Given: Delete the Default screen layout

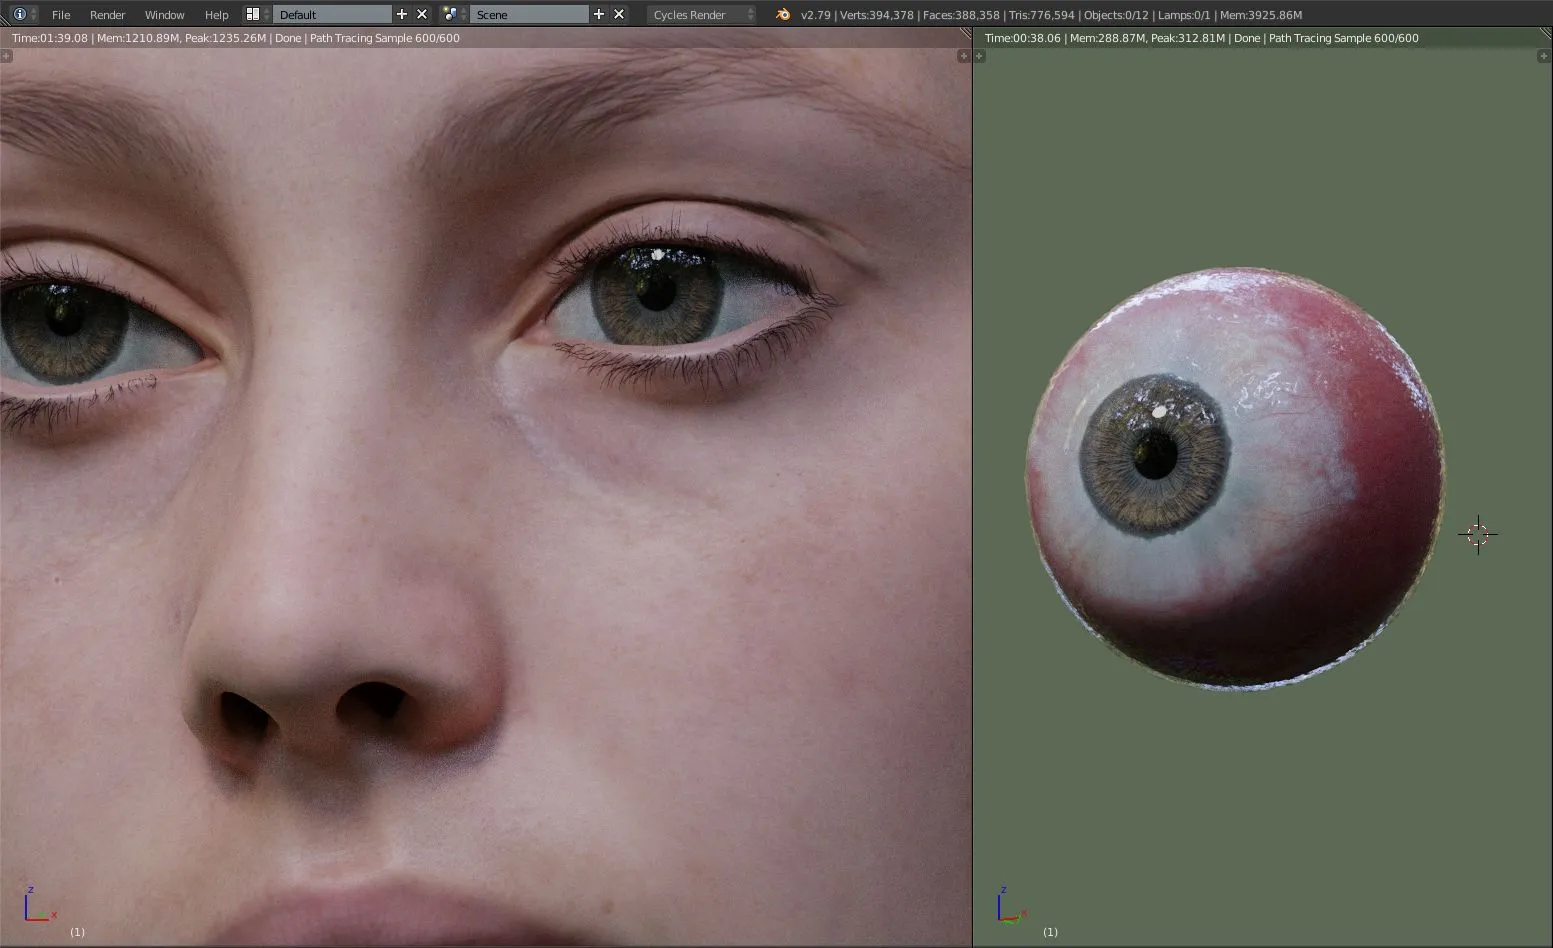Looking at the screenshot, I should coord(422,14).
